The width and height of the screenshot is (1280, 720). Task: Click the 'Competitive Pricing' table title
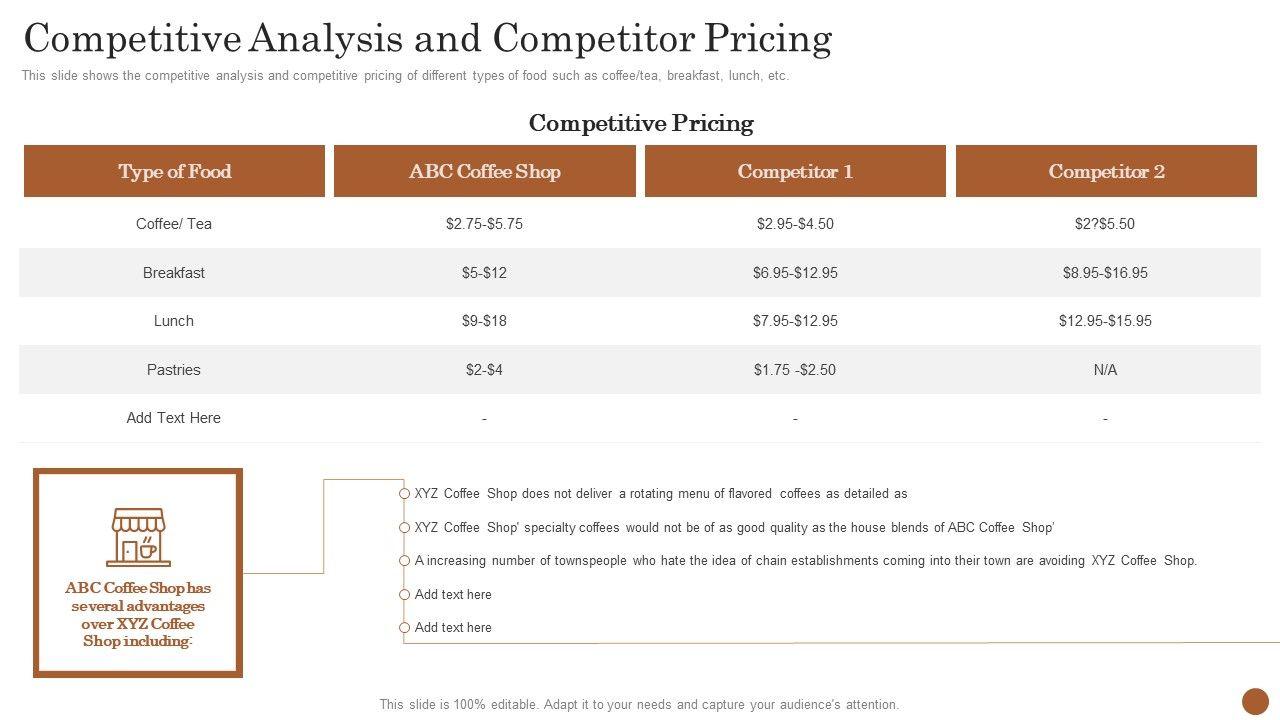point(641,123)
